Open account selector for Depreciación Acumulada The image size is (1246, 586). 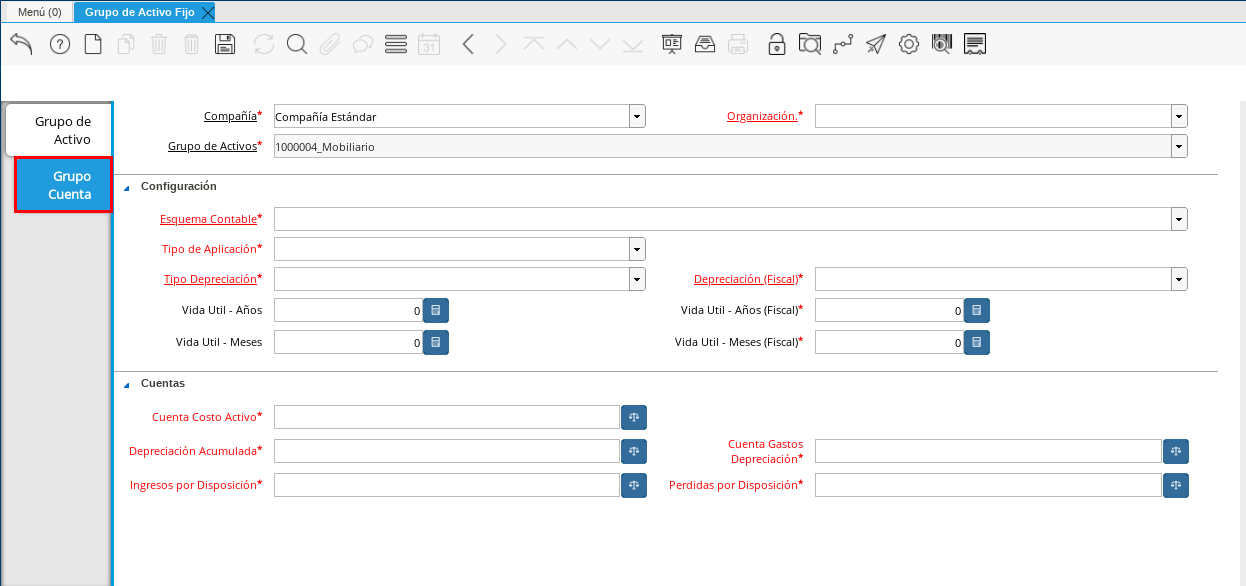tap(634, 451)
